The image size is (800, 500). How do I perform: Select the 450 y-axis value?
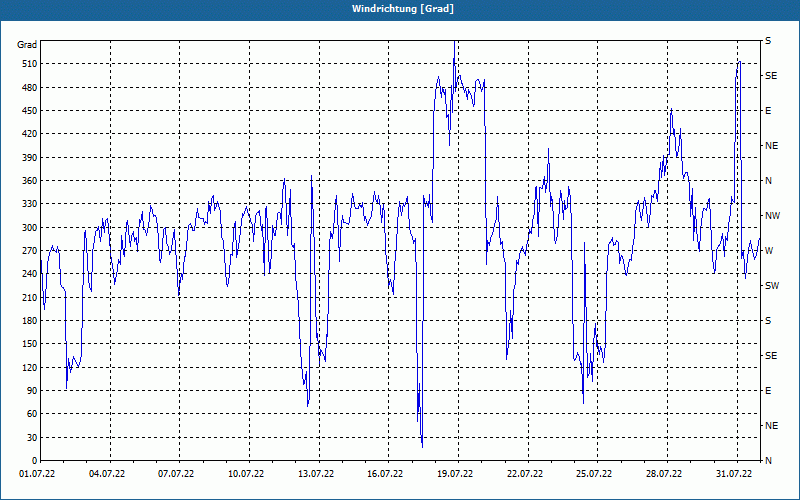pyautogui.click(x=30, y=111)
